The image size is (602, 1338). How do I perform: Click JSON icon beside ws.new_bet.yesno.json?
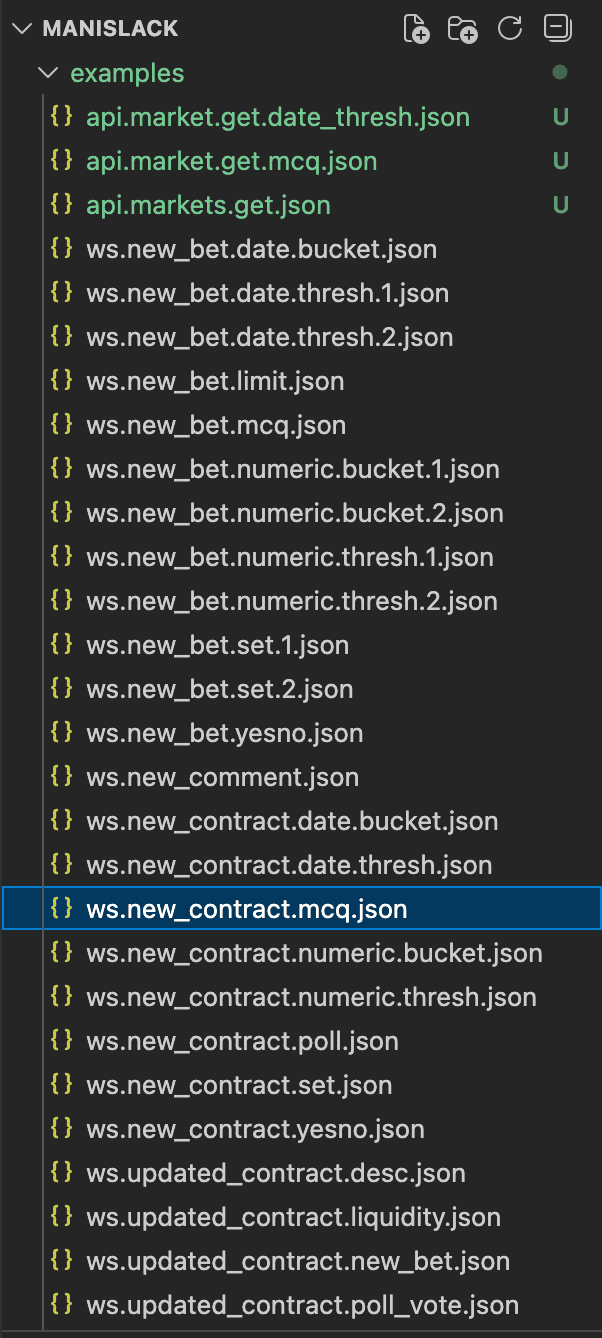point(61,733)
